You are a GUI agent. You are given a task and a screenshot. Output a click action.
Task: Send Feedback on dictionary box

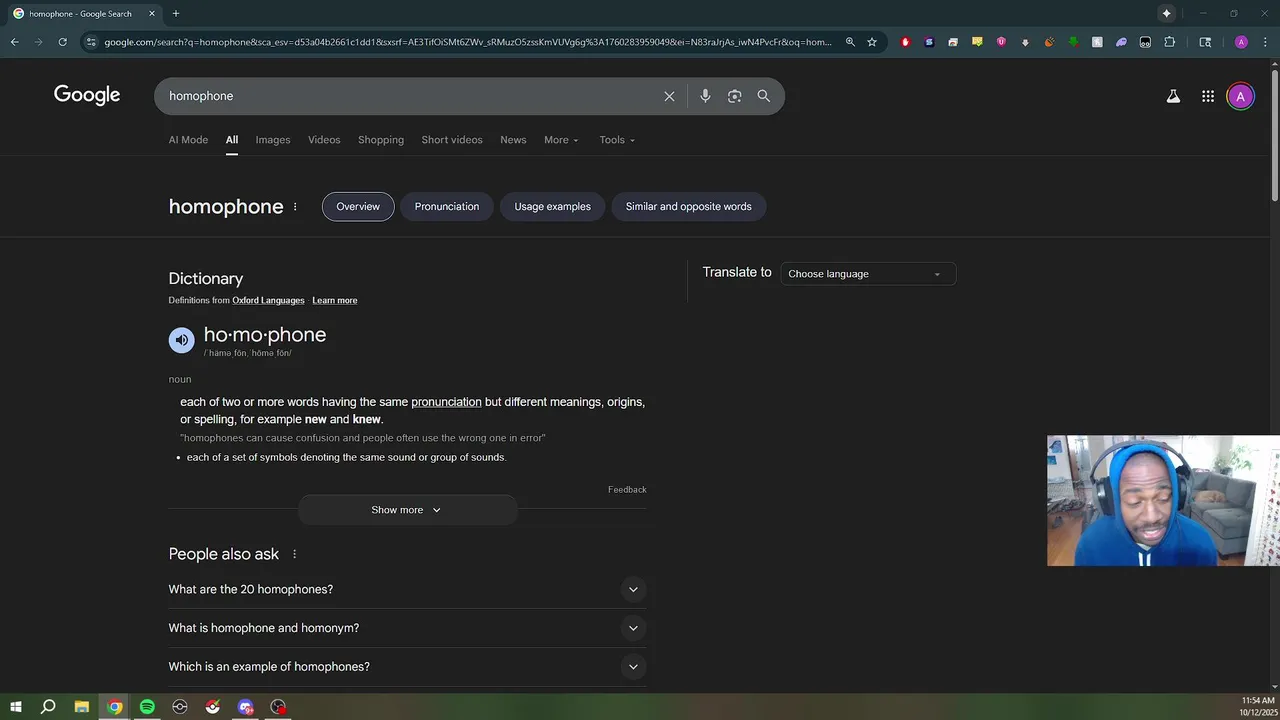[x=627, y=490]
